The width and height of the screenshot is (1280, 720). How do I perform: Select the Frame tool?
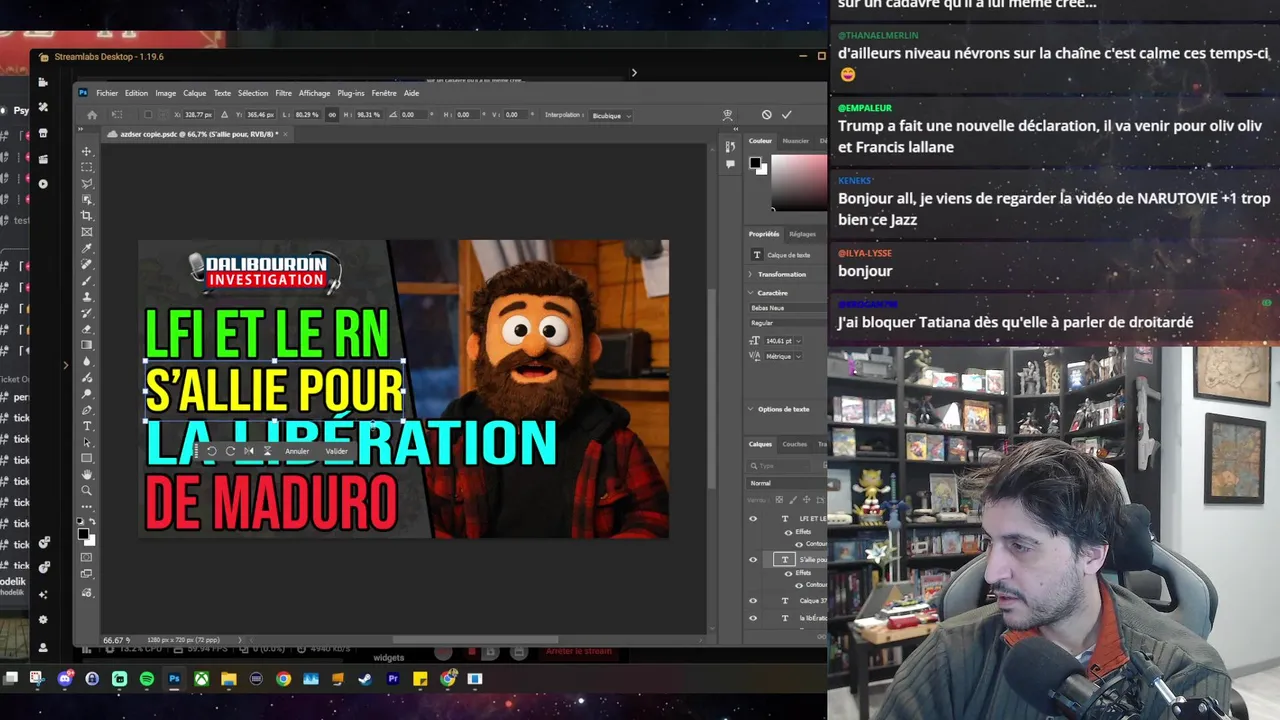coord(87,232)
